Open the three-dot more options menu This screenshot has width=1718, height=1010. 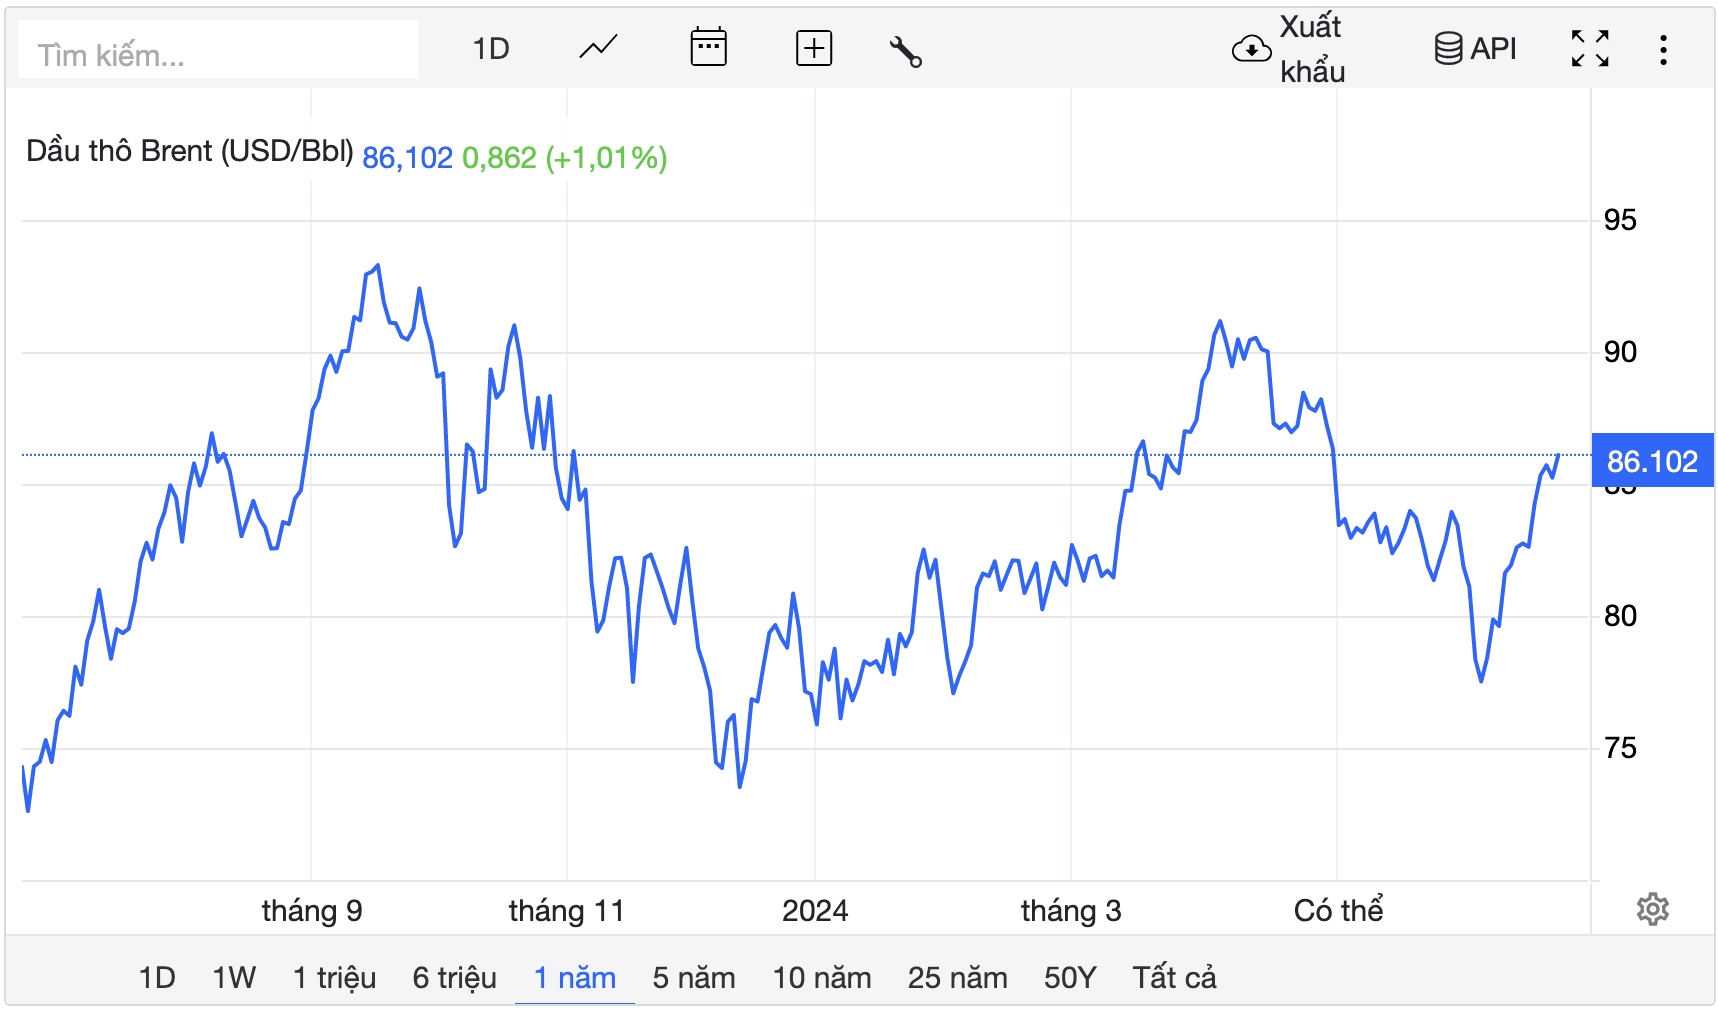point(1663,50)
